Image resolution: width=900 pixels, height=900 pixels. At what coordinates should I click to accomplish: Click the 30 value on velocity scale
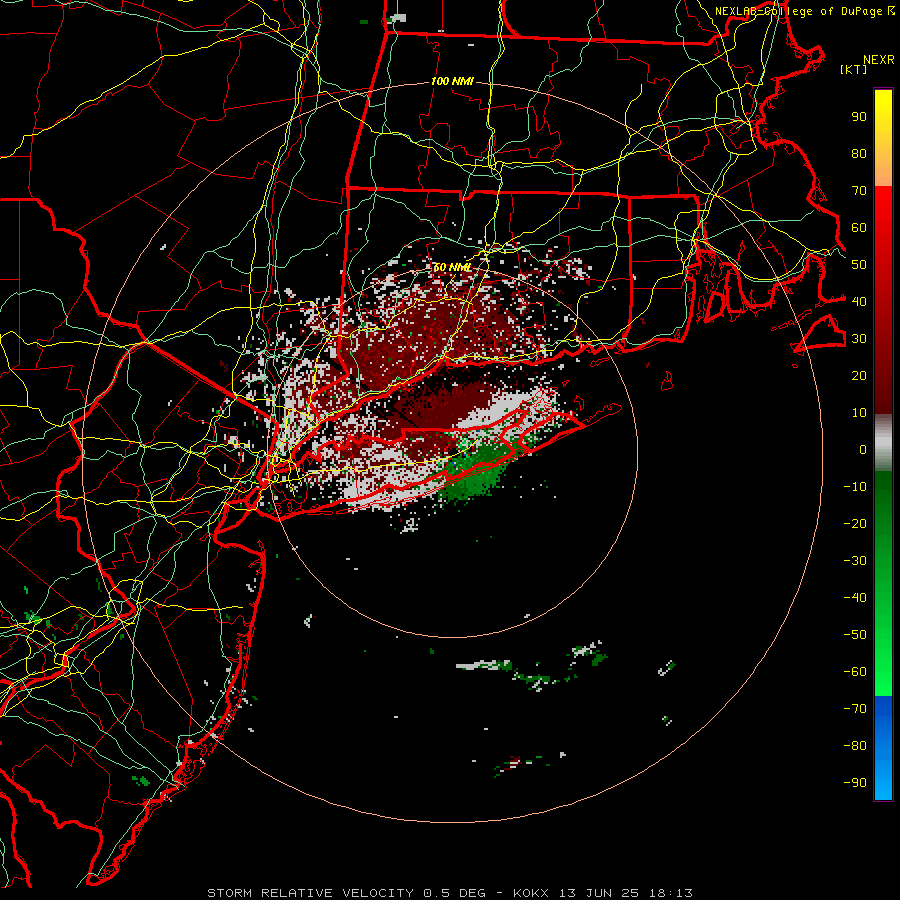pos(859,339)
